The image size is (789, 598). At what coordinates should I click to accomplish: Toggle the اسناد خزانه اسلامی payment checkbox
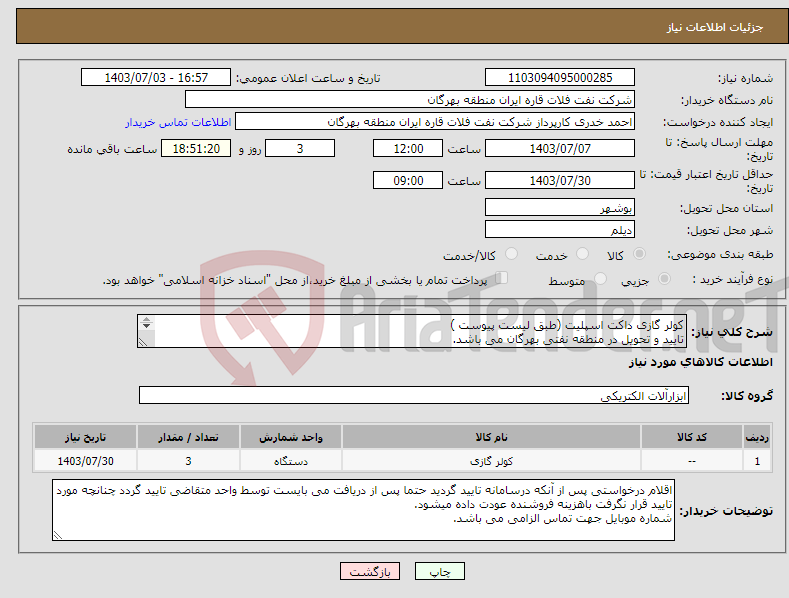tap(502, 278)
